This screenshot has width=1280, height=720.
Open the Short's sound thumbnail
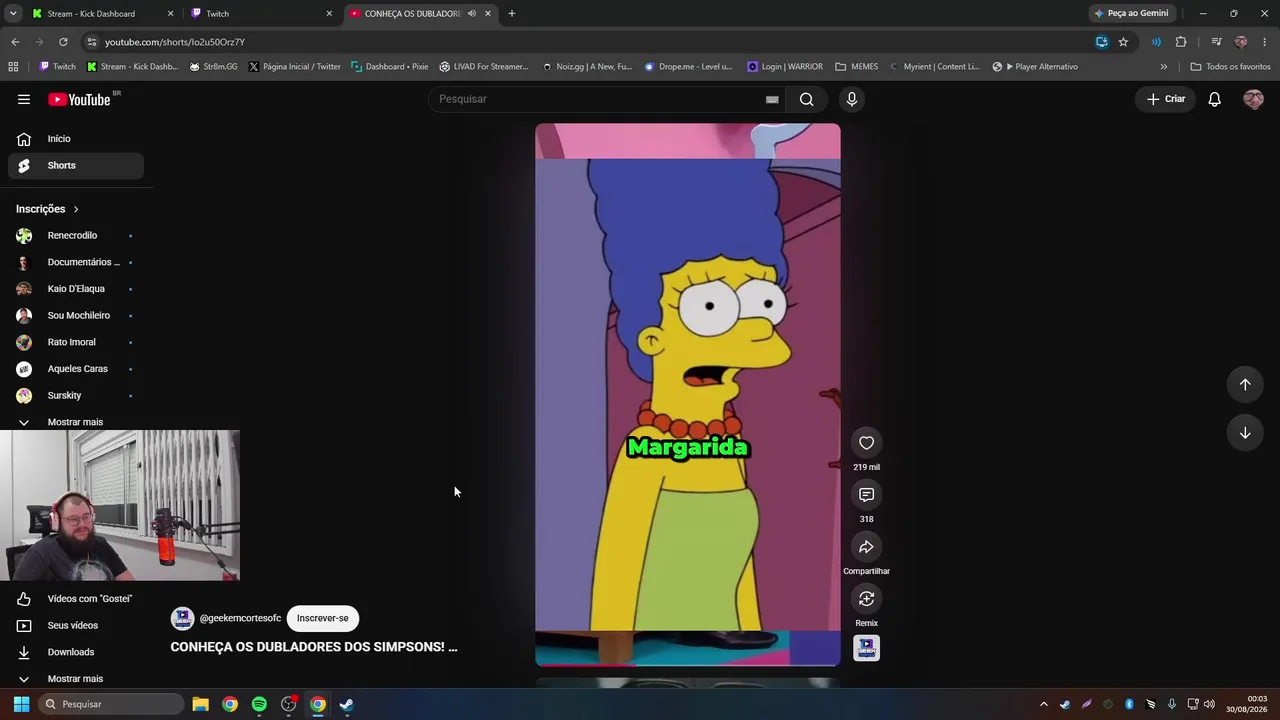click(866, 648)
